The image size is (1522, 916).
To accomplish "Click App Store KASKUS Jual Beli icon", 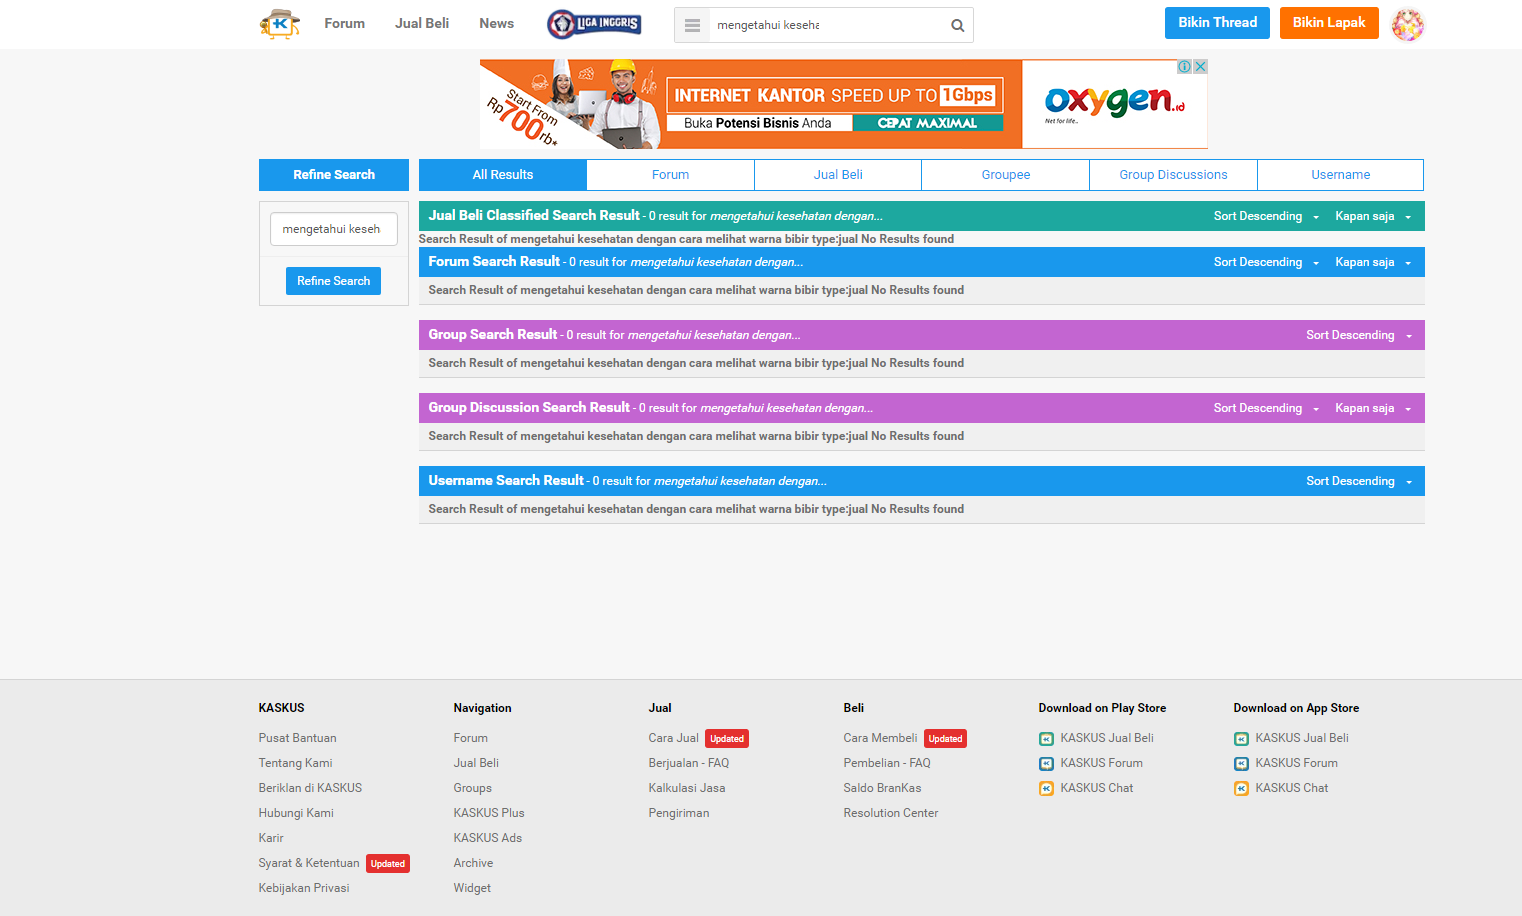I will point(1241,739).
